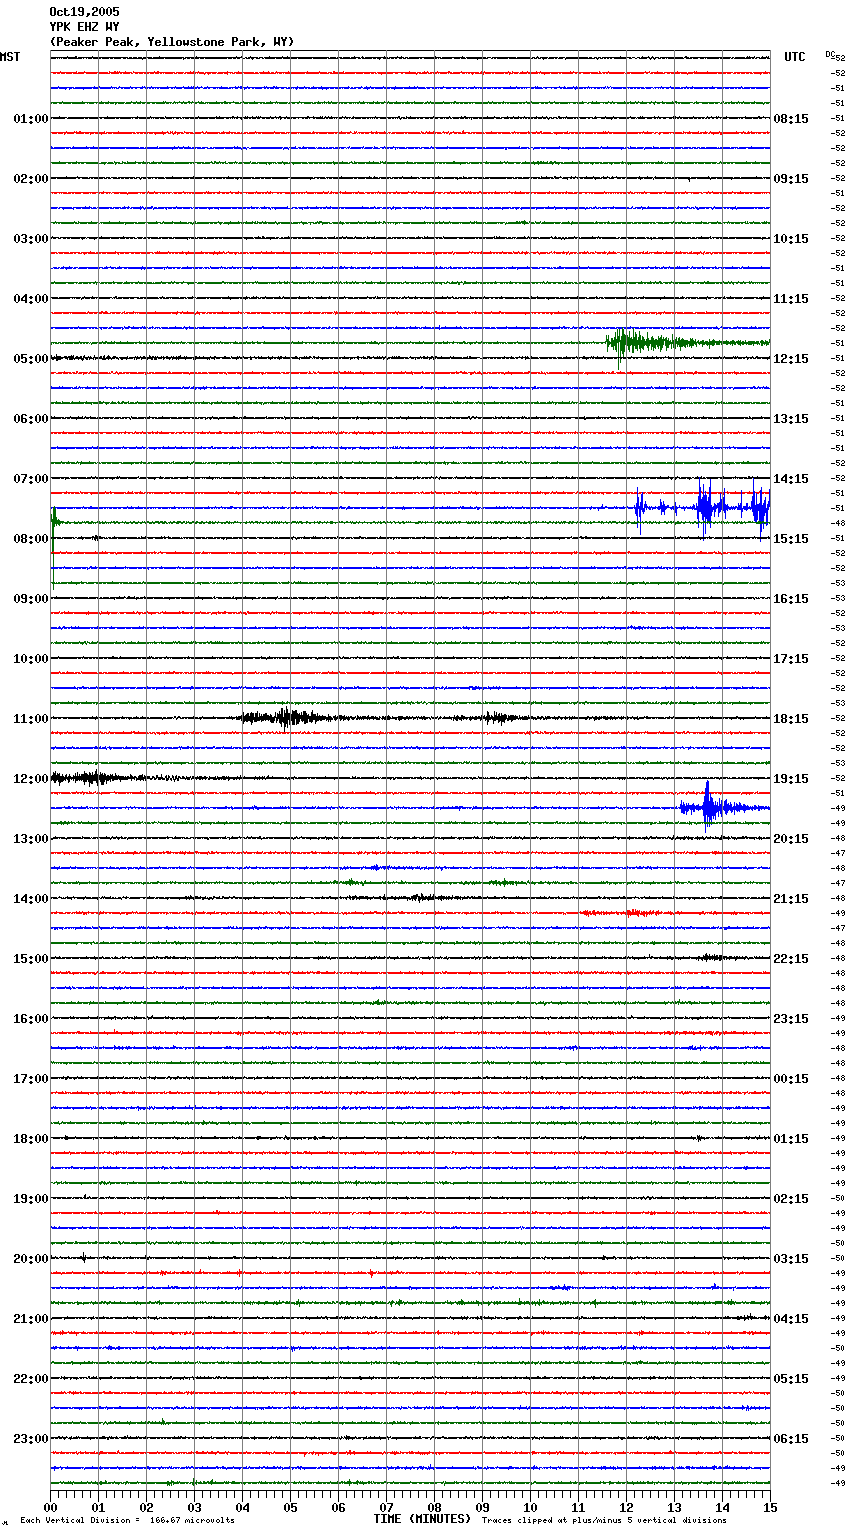The width and height of the screenshot is (850, 1534).
Task: Click the 14:15 UTC time label
Action: pos(791,479)
